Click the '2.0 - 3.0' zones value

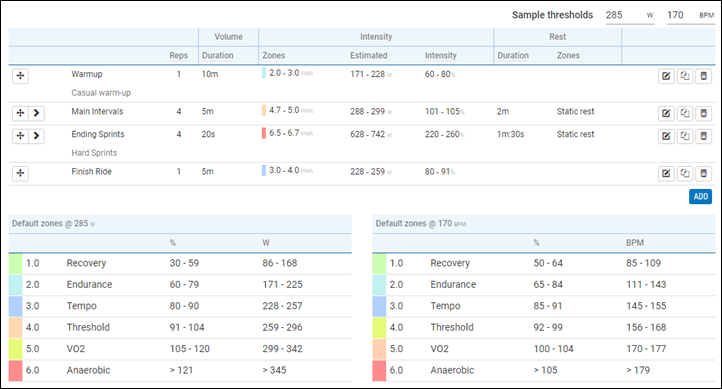pos(284,73)
